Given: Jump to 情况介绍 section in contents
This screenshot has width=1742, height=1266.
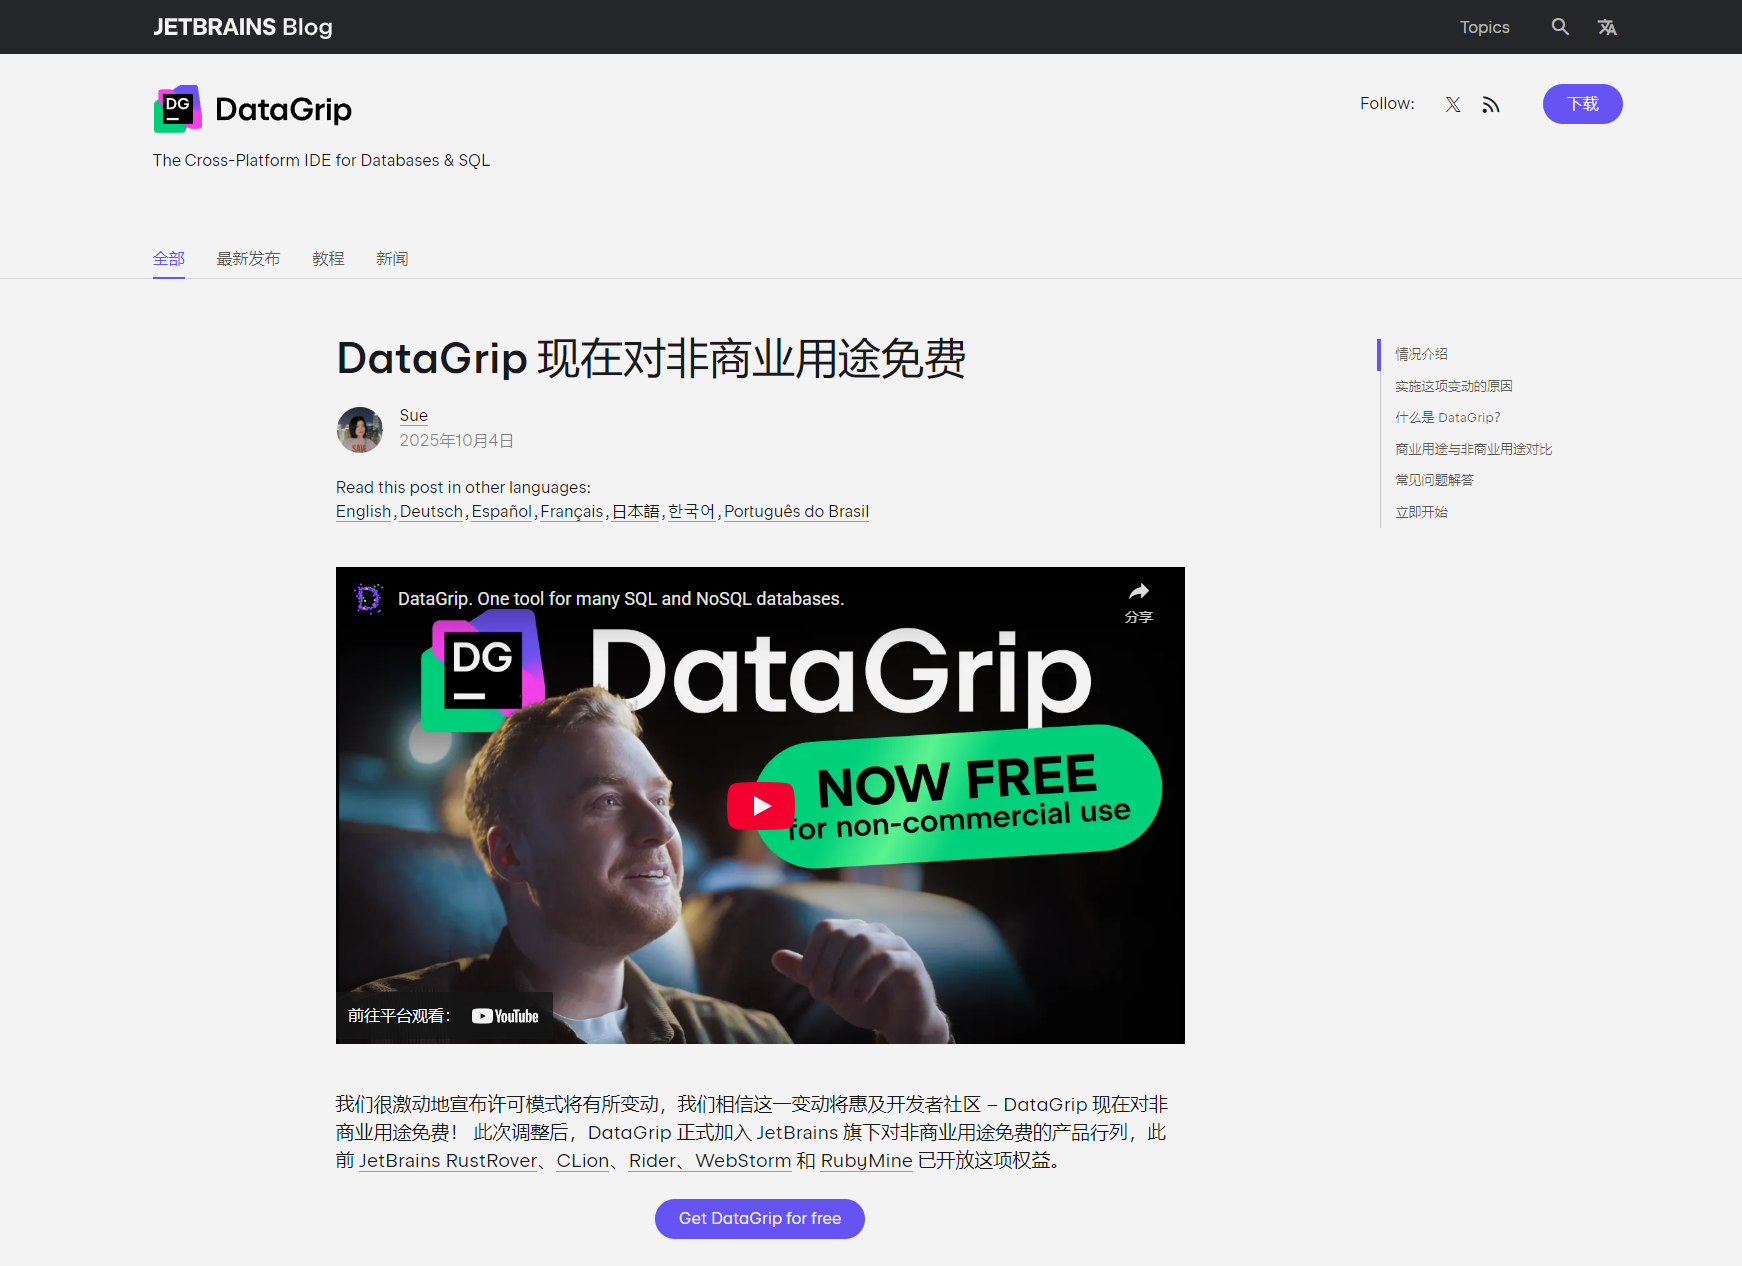Looking at the screenshot, I should point(1421,354).
